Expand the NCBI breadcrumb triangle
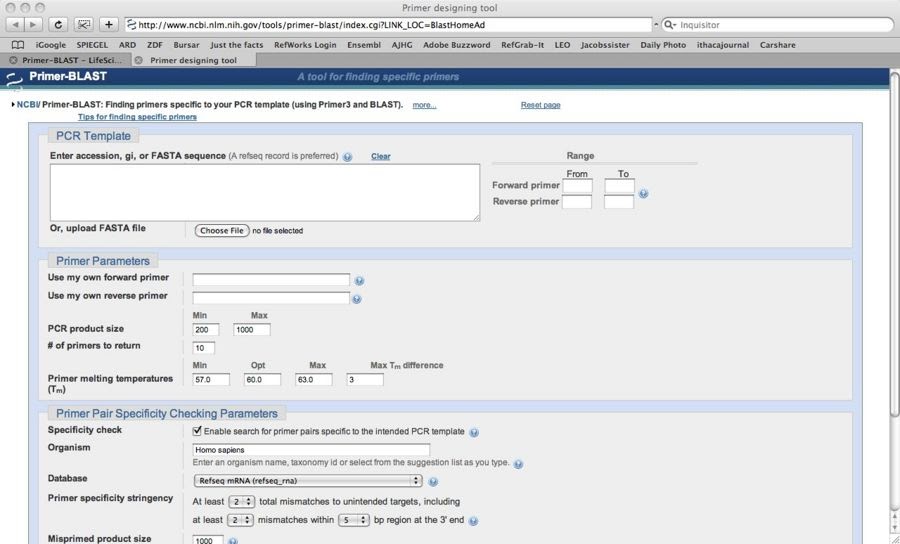This screenshot has width=900, height=544. [x=13, y=104]
